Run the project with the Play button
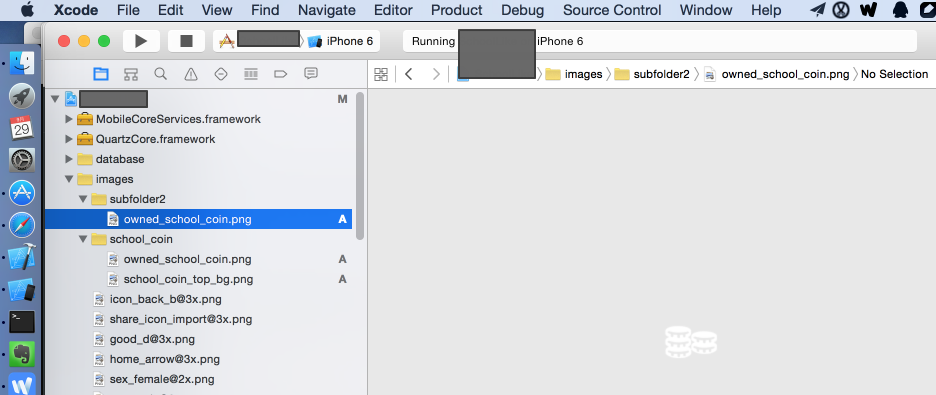The image size is (936, 395). pyautogui.click(x=141, y=41)
